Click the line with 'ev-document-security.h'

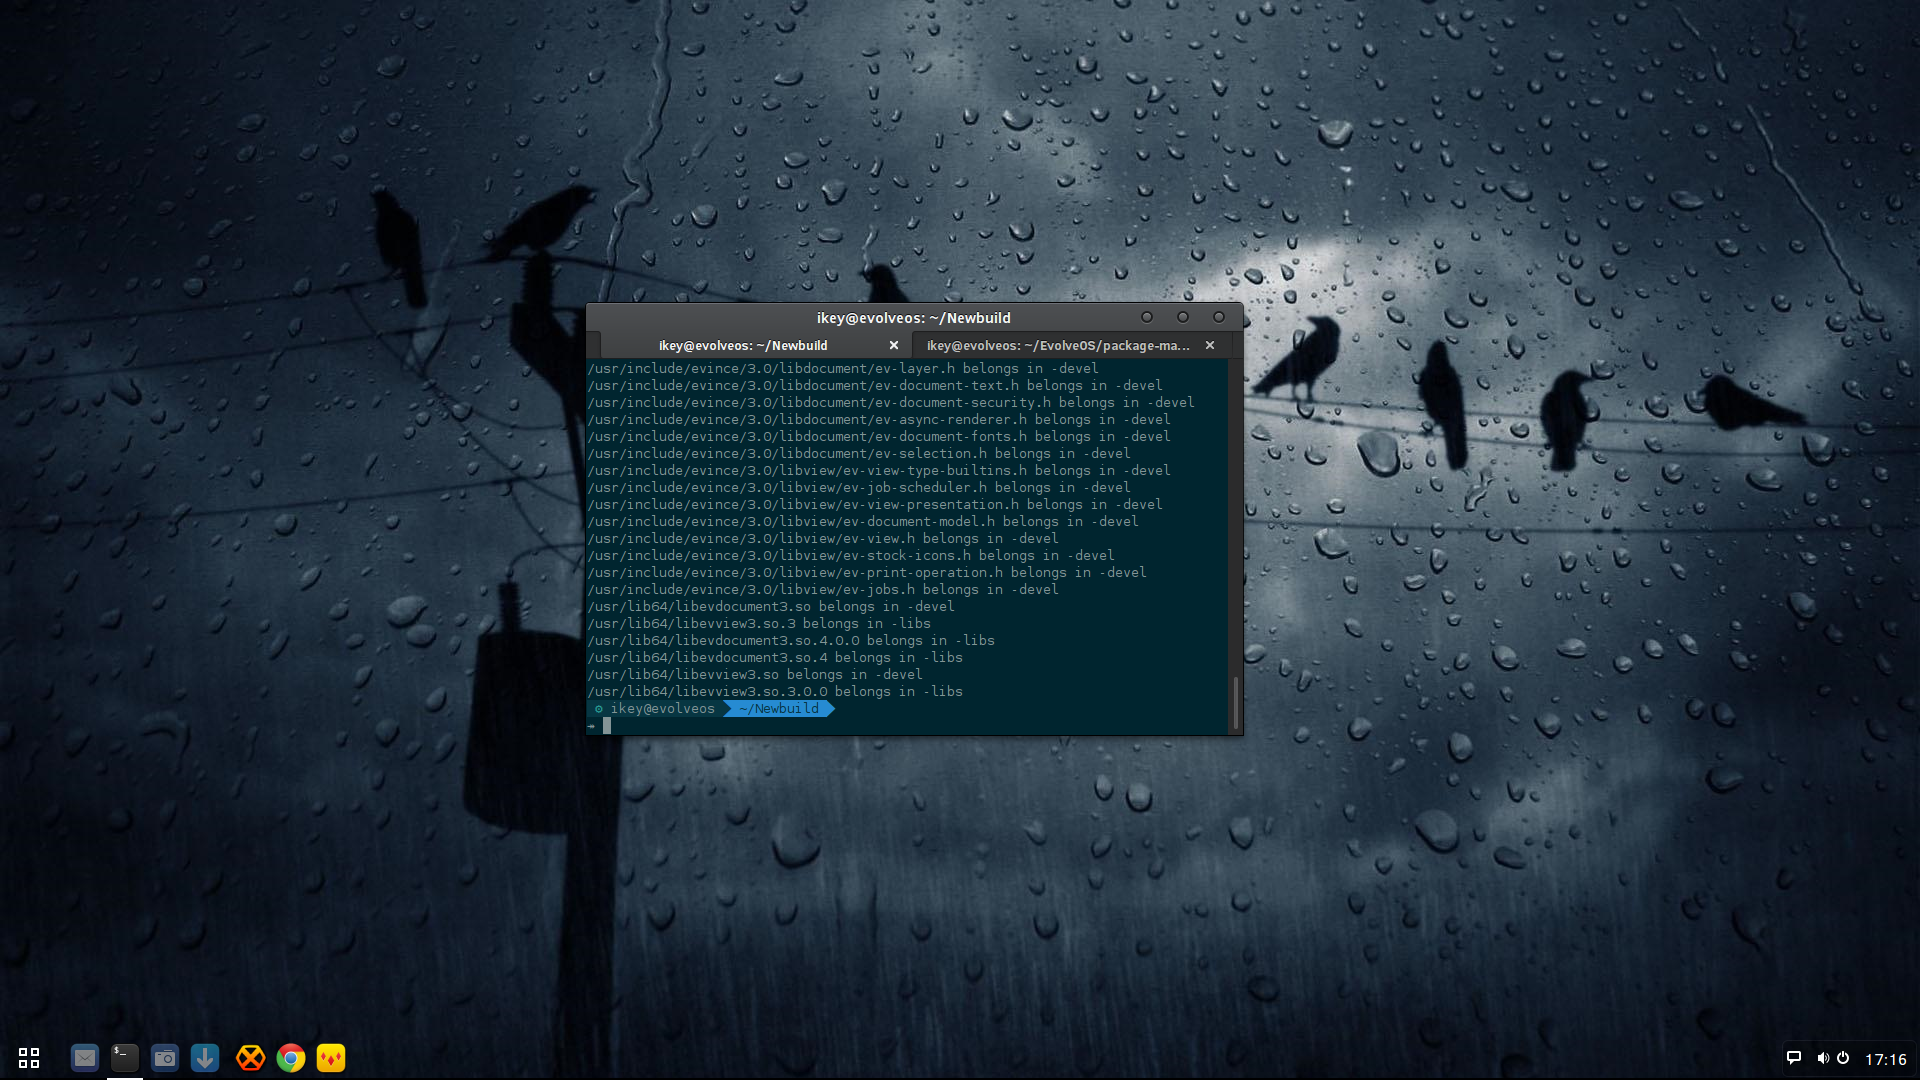[891, 403]
